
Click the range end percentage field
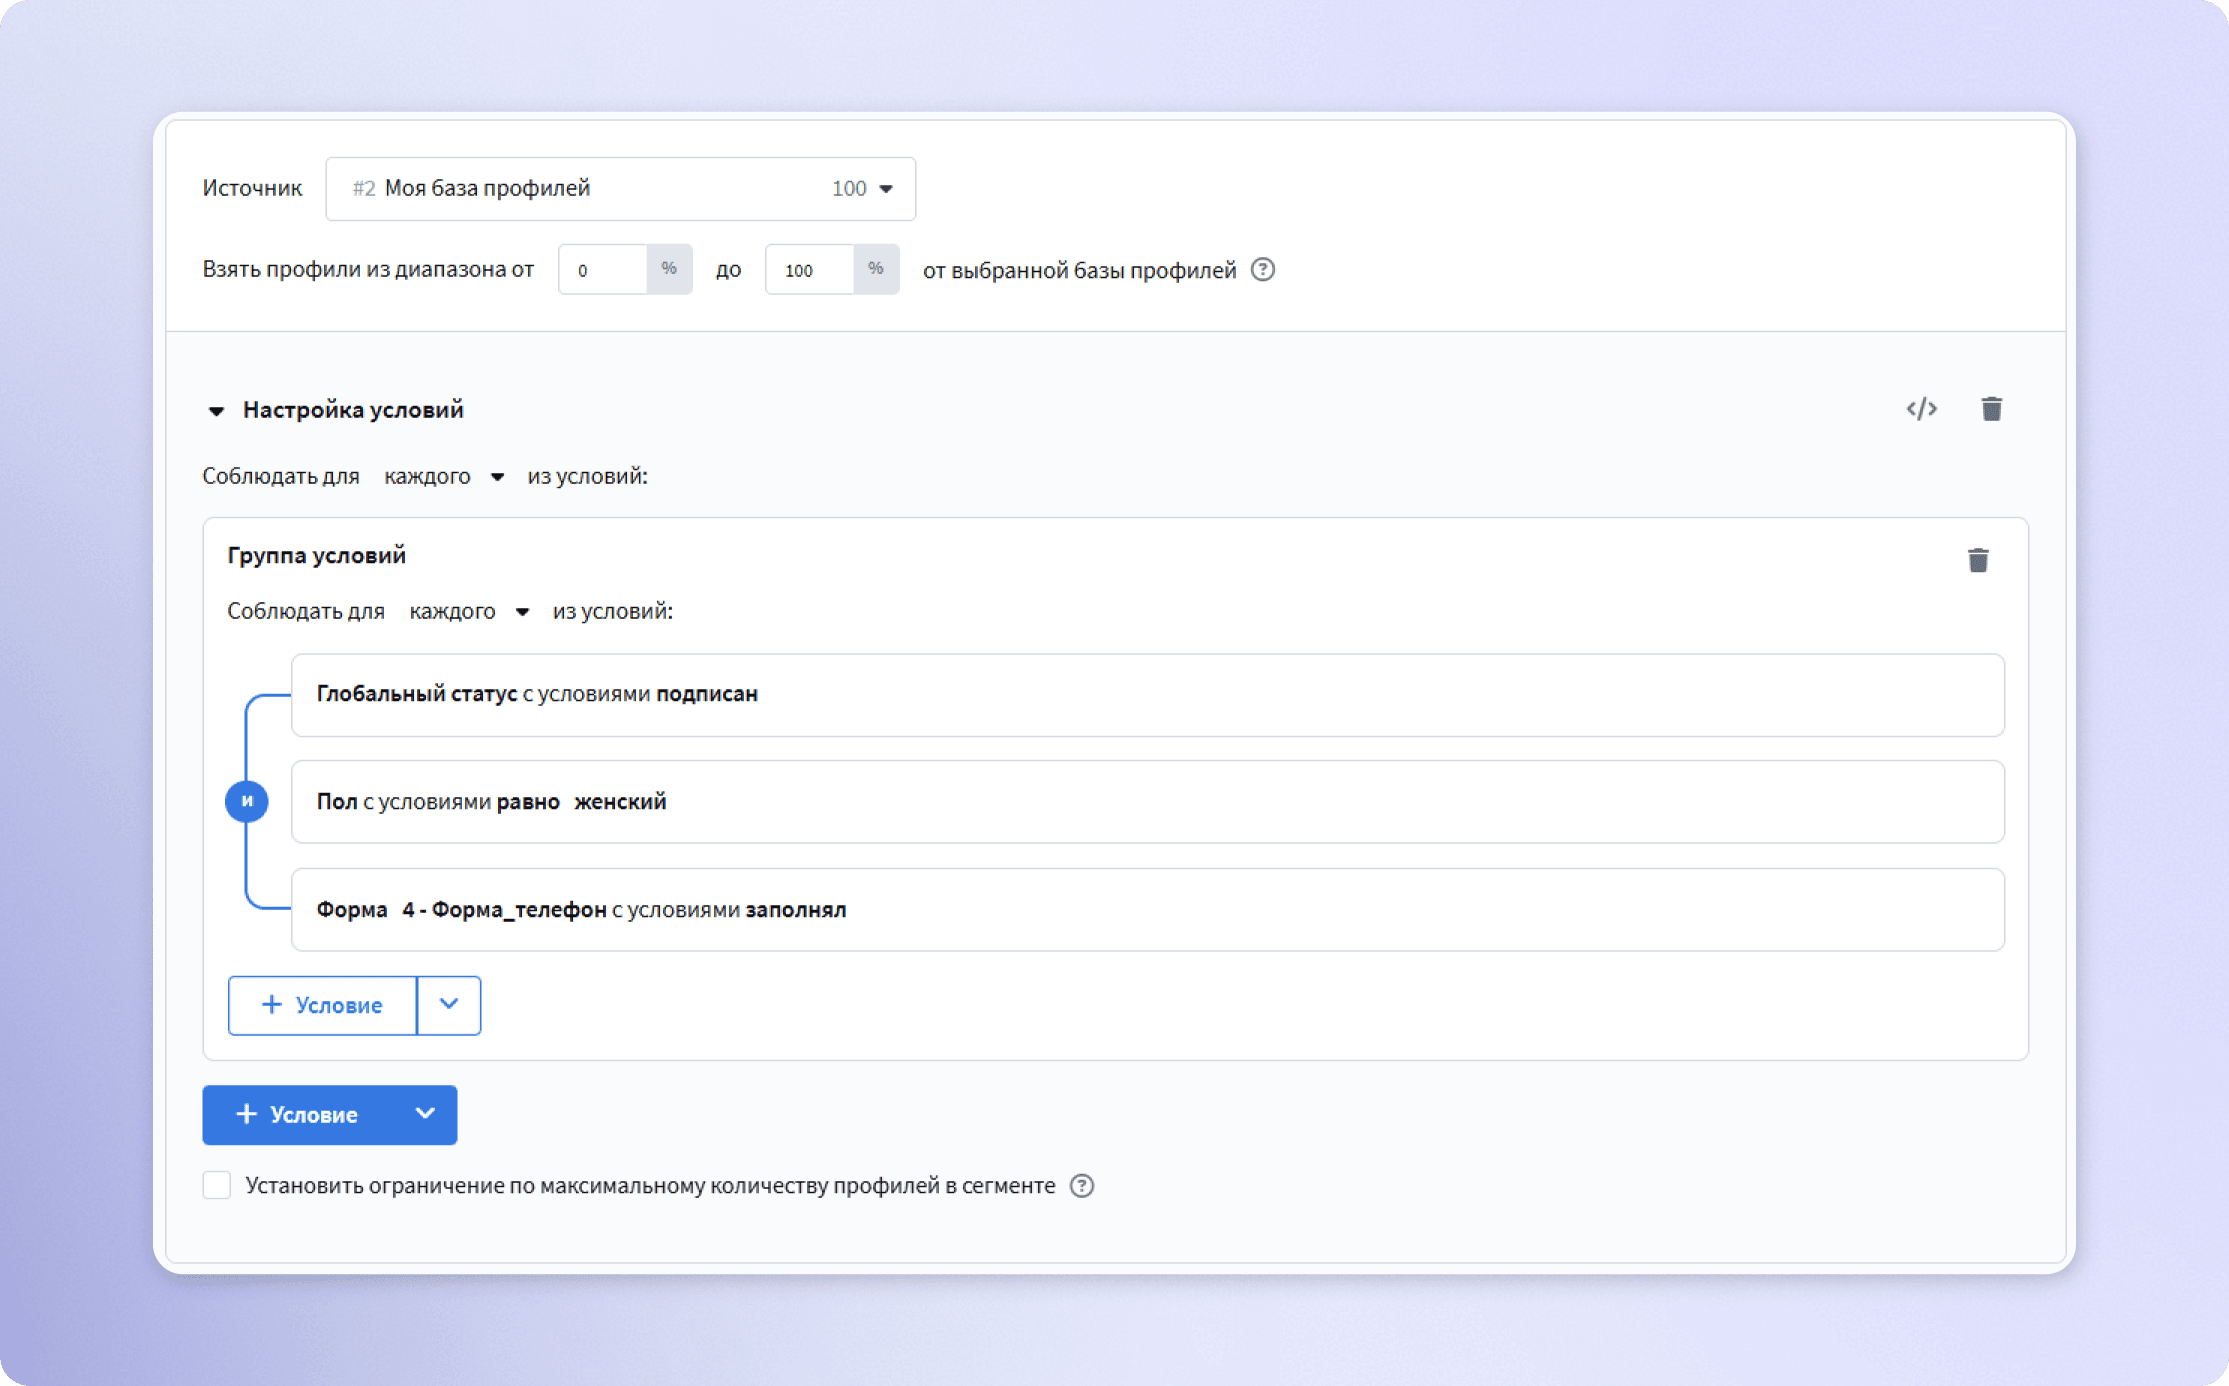[809, 270]
